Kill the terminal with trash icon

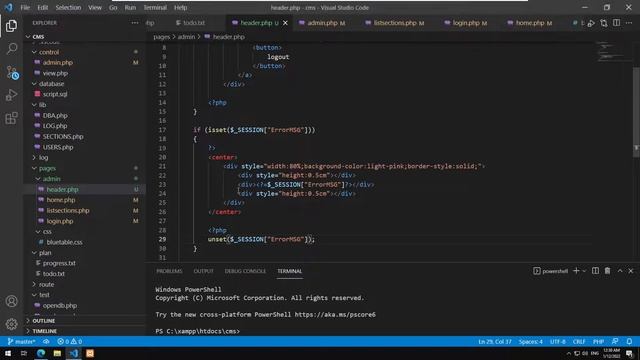[607, 271]
